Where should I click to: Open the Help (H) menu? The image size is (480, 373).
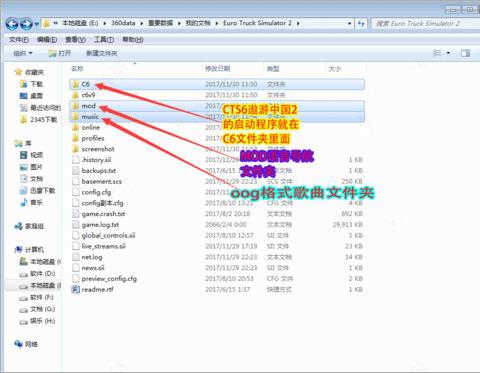coord(133,40)
